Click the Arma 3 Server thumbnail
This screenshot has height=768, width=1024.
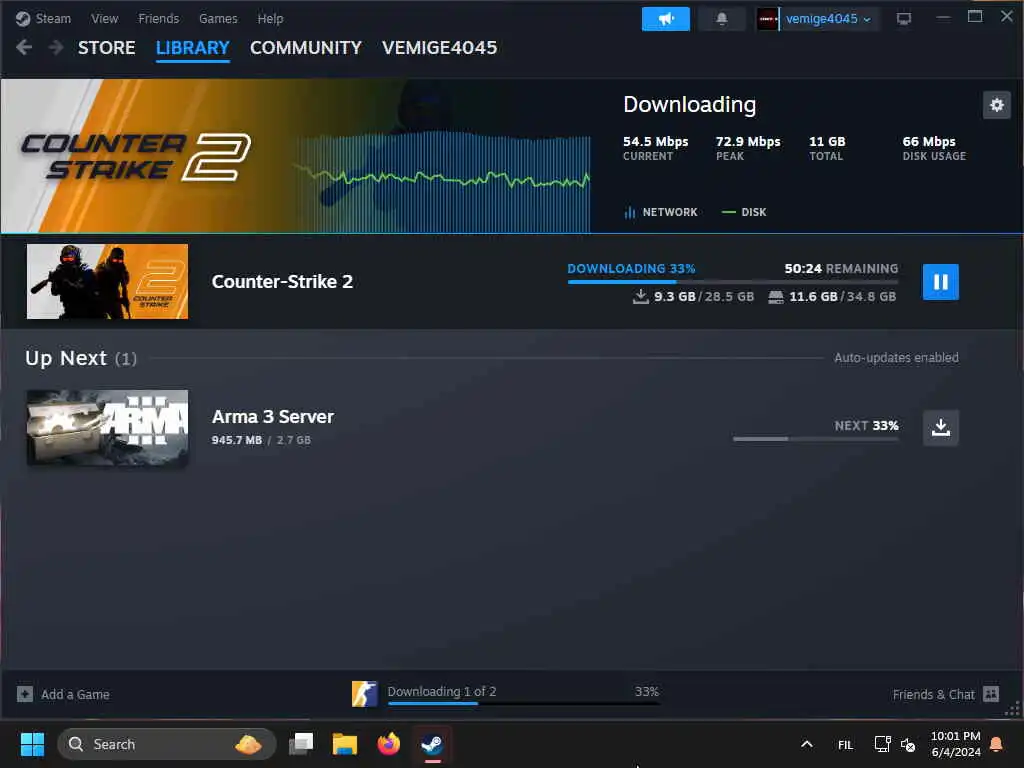(107, 428)
